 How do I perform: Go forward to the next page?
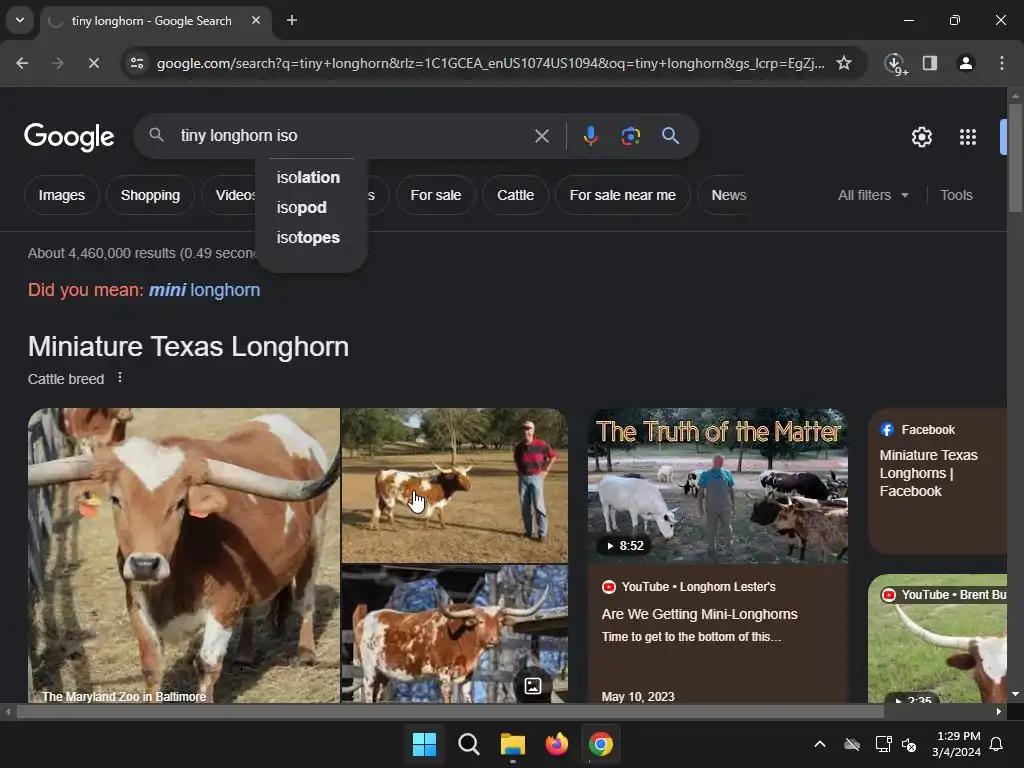[57, 63]
